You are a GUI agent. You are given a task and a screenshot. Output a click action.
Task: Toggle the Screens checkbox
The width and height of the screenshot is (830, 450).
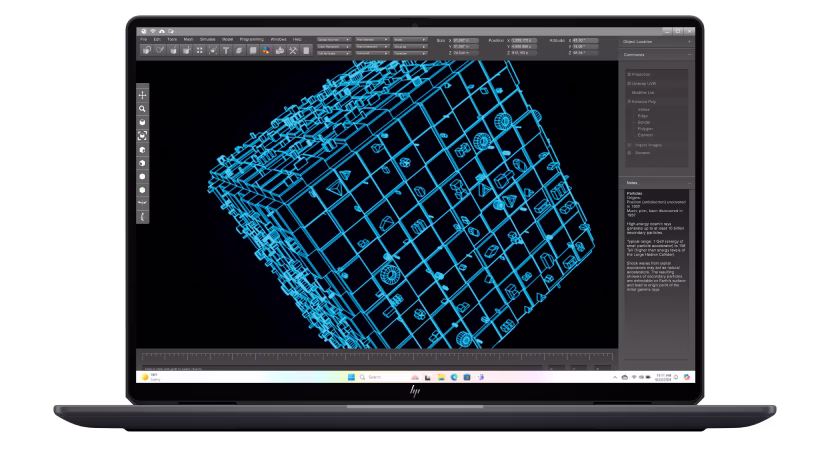[x=629, y=153]
